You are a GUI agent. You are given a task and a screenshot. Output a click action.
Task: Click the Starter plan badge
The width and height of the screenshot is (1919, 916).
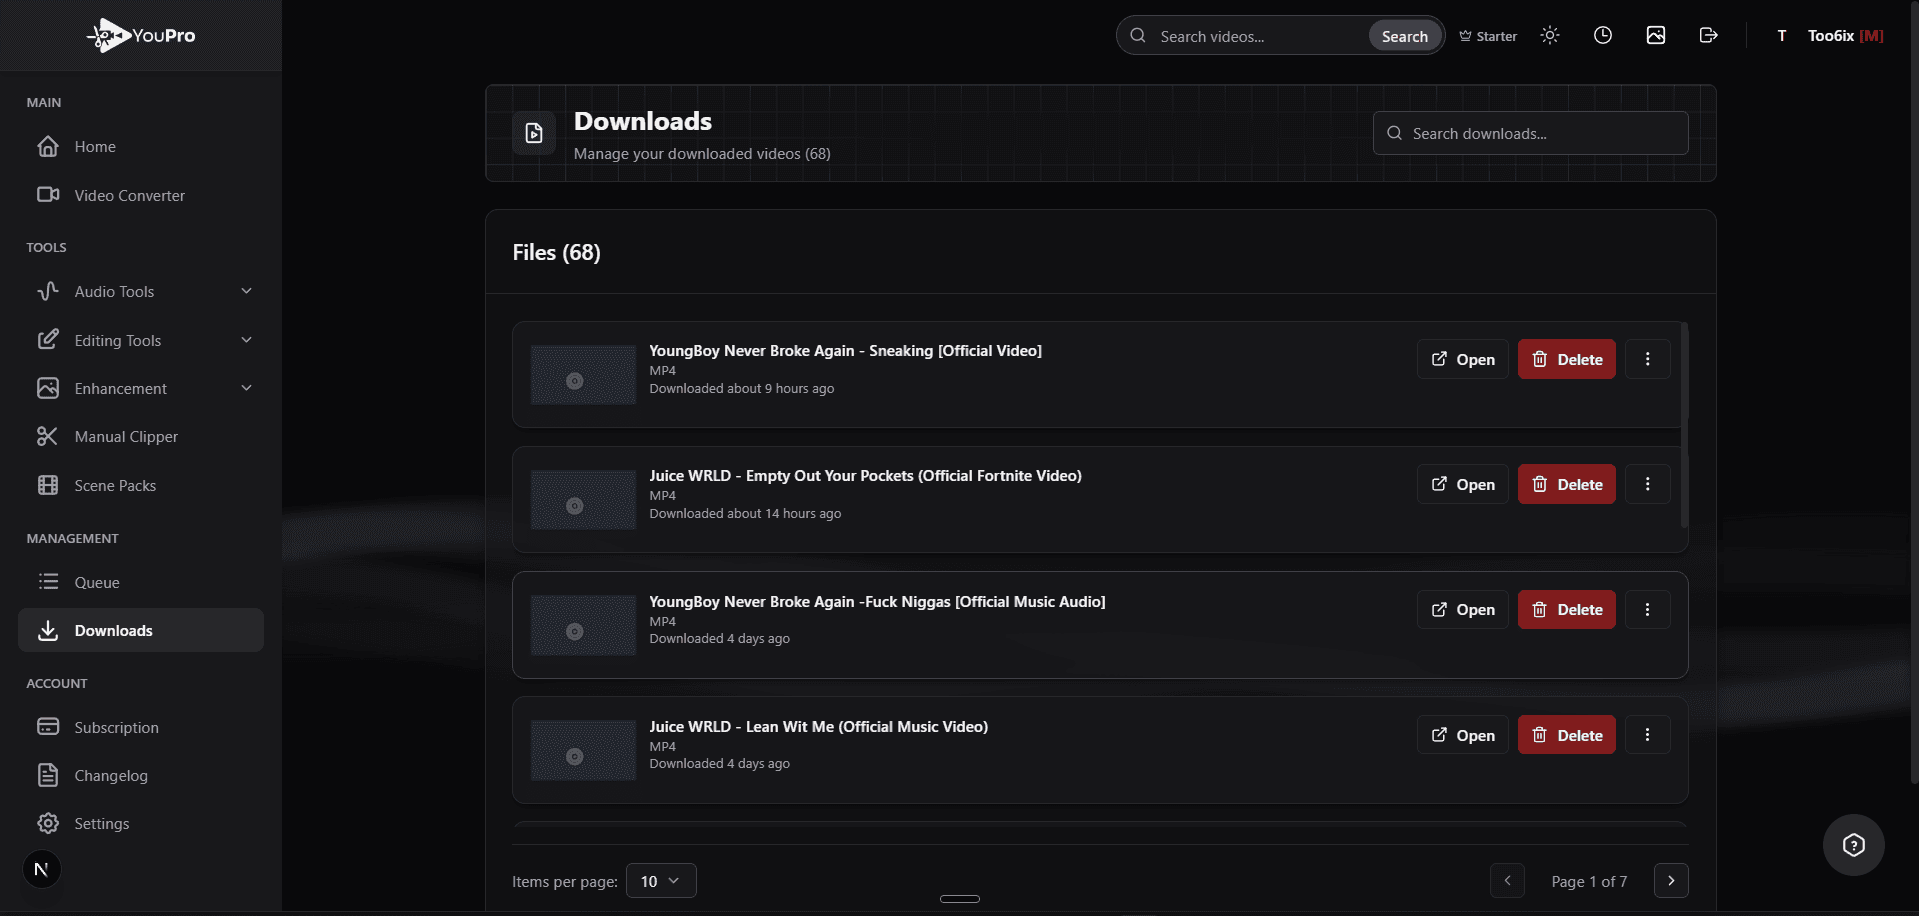[1488, 36]
